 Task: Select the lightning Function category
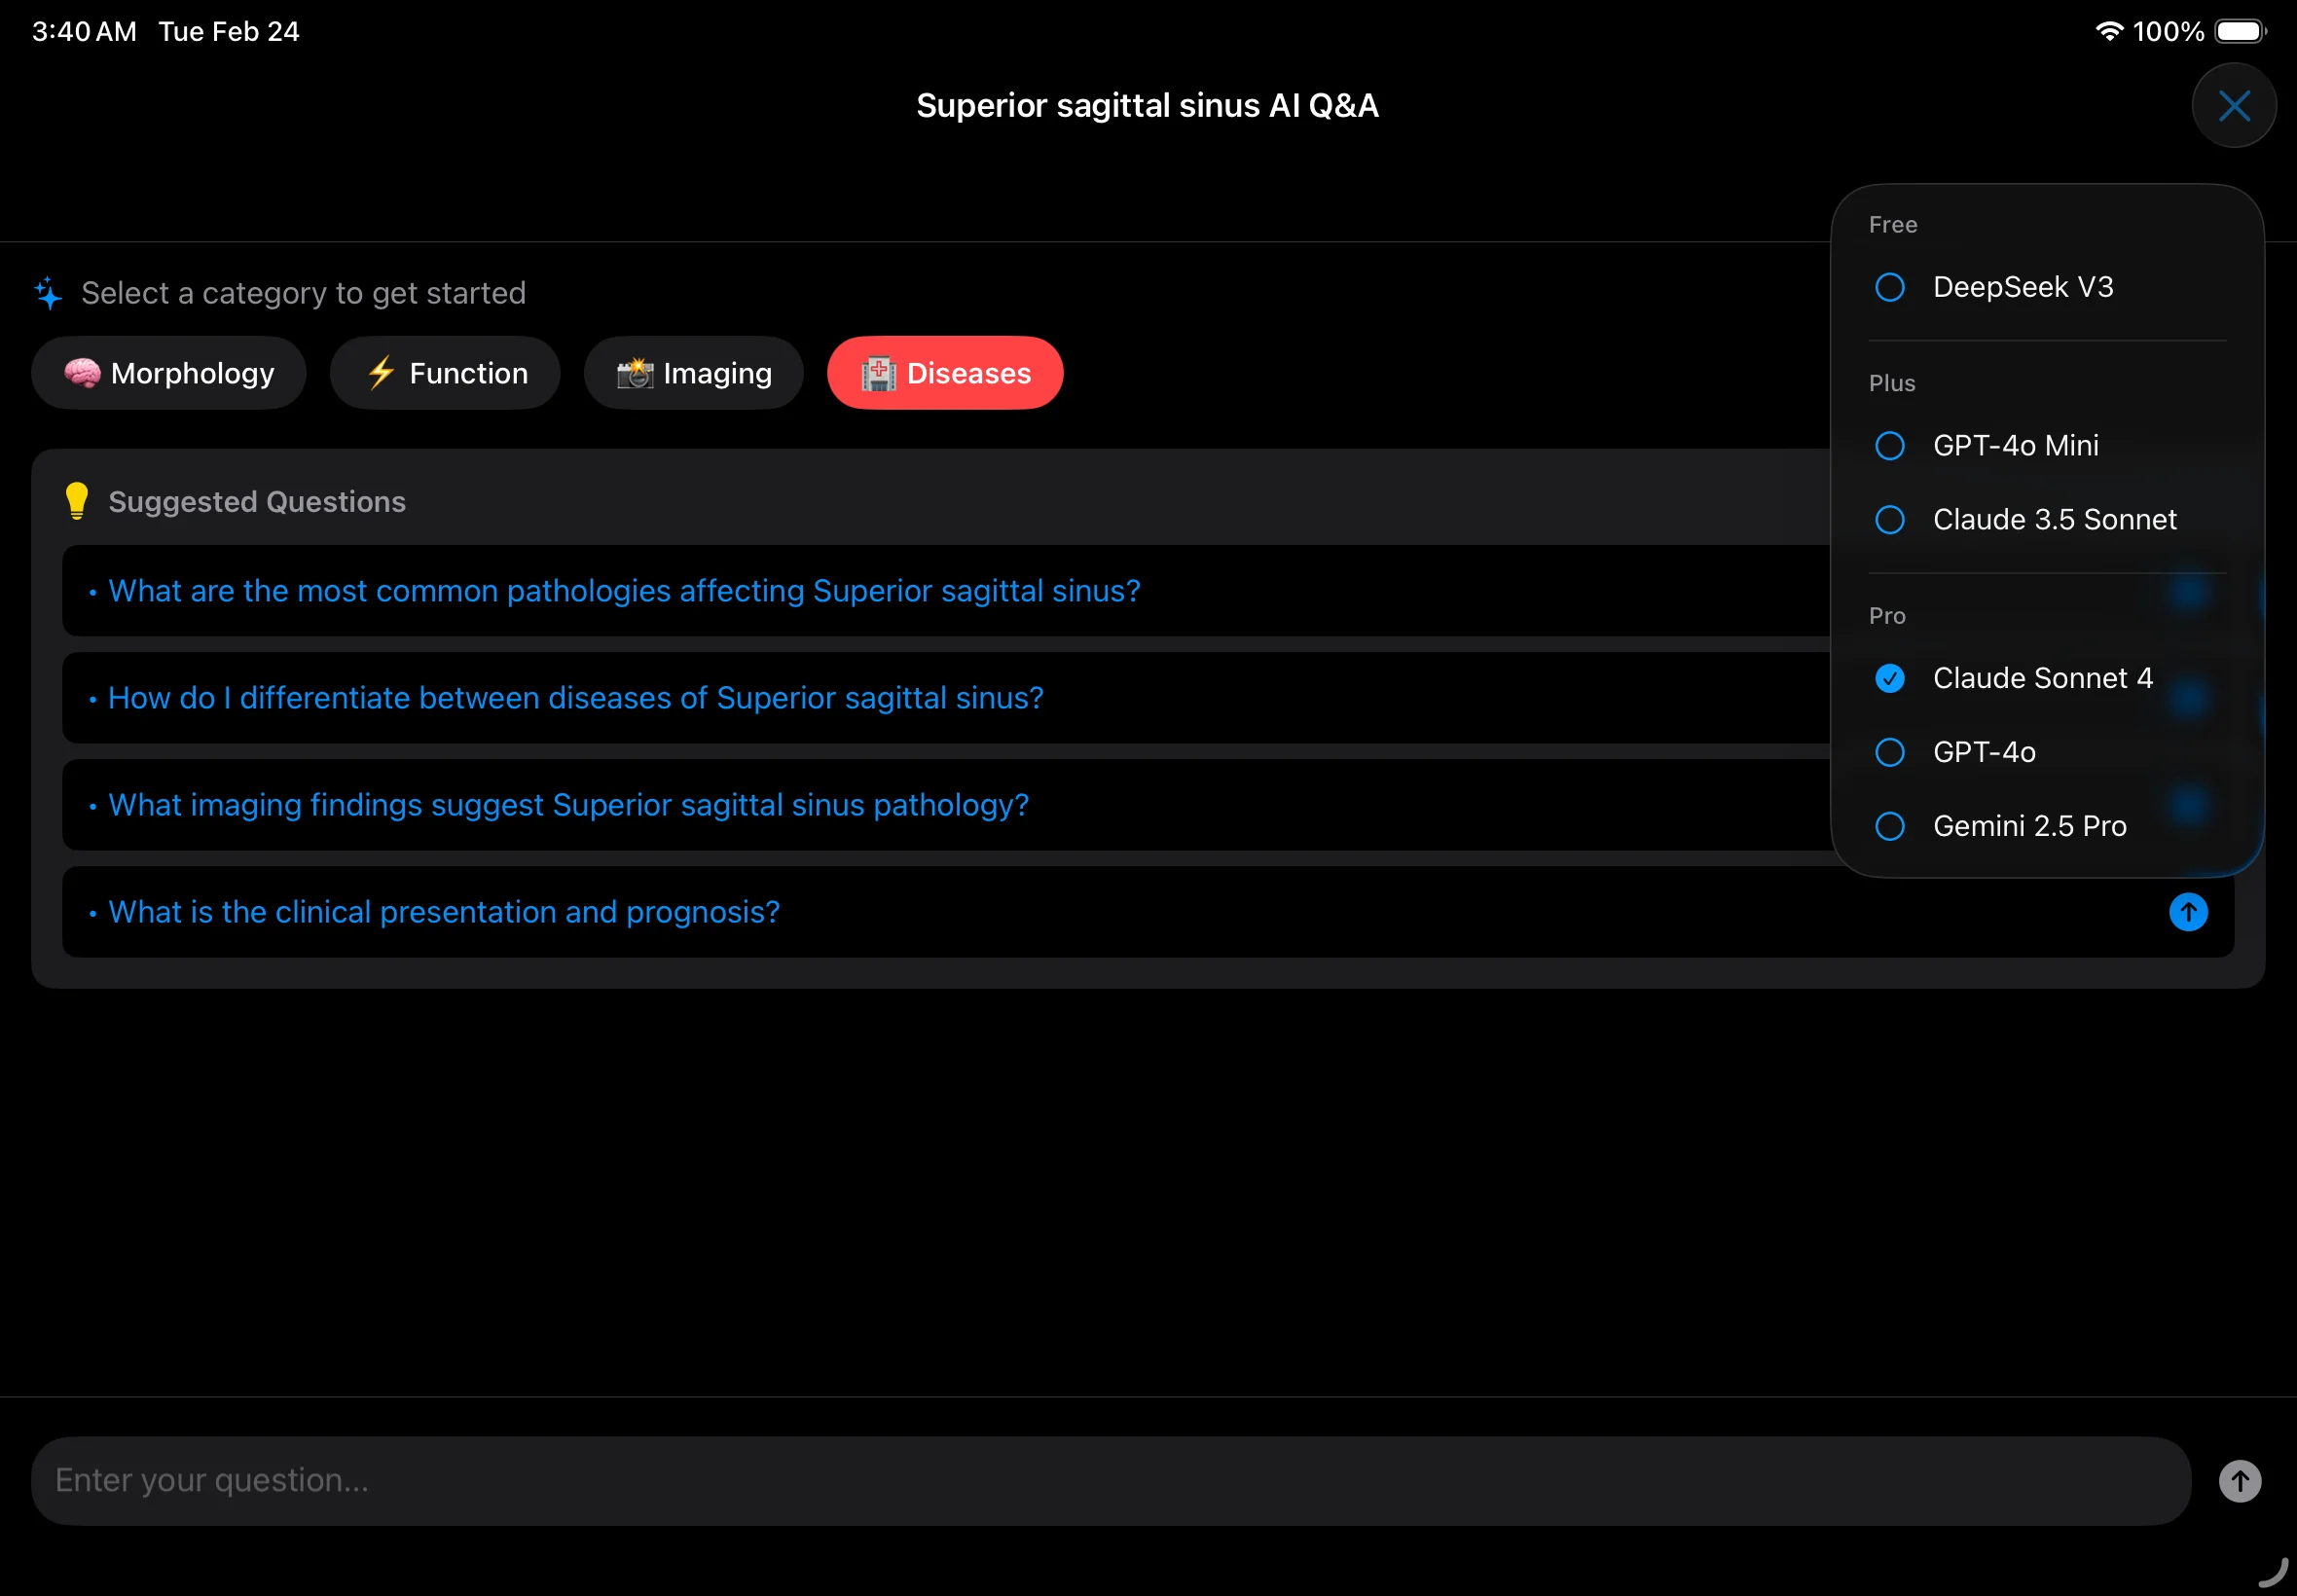[445, 373]
